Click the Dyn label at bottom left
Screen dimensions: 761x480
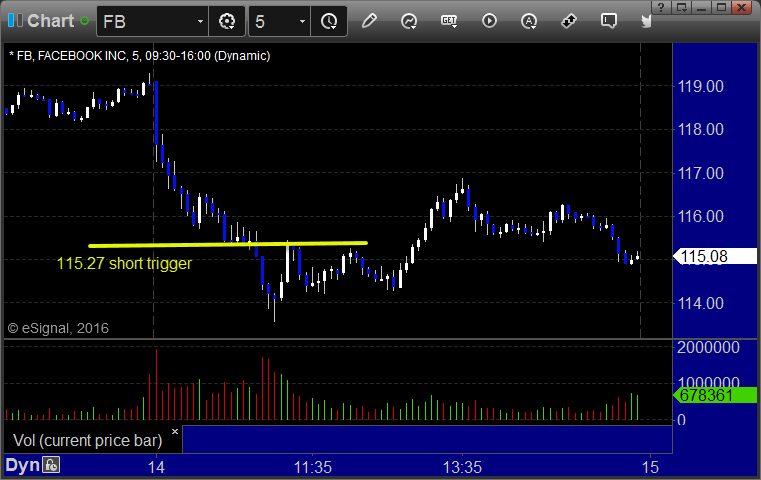(22, 465)
